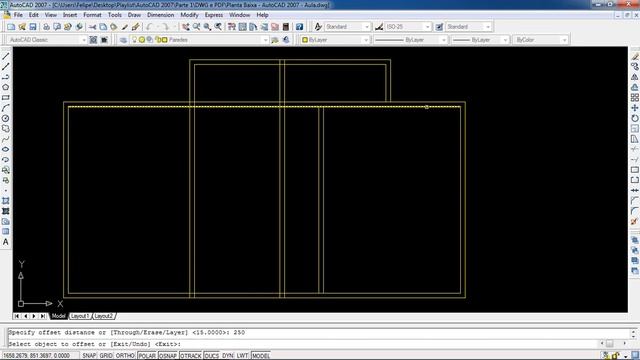The height and width of the screenshot is (360, 640).
Task: Click the Erase tool in Modify toolbar
Action: coord(635,56)
